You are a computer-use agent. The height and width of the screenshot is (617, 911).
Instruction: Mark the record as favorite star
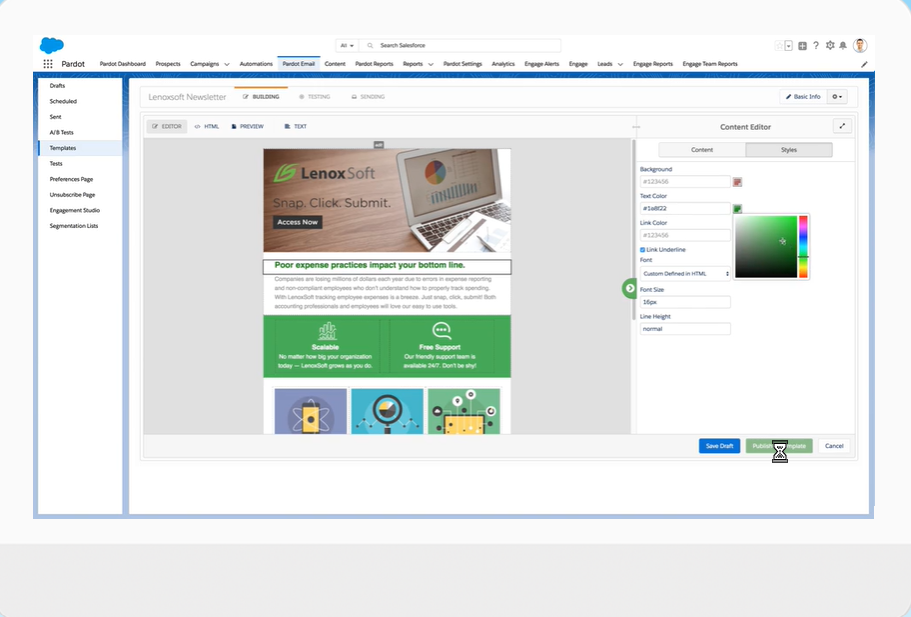(779, 45)
